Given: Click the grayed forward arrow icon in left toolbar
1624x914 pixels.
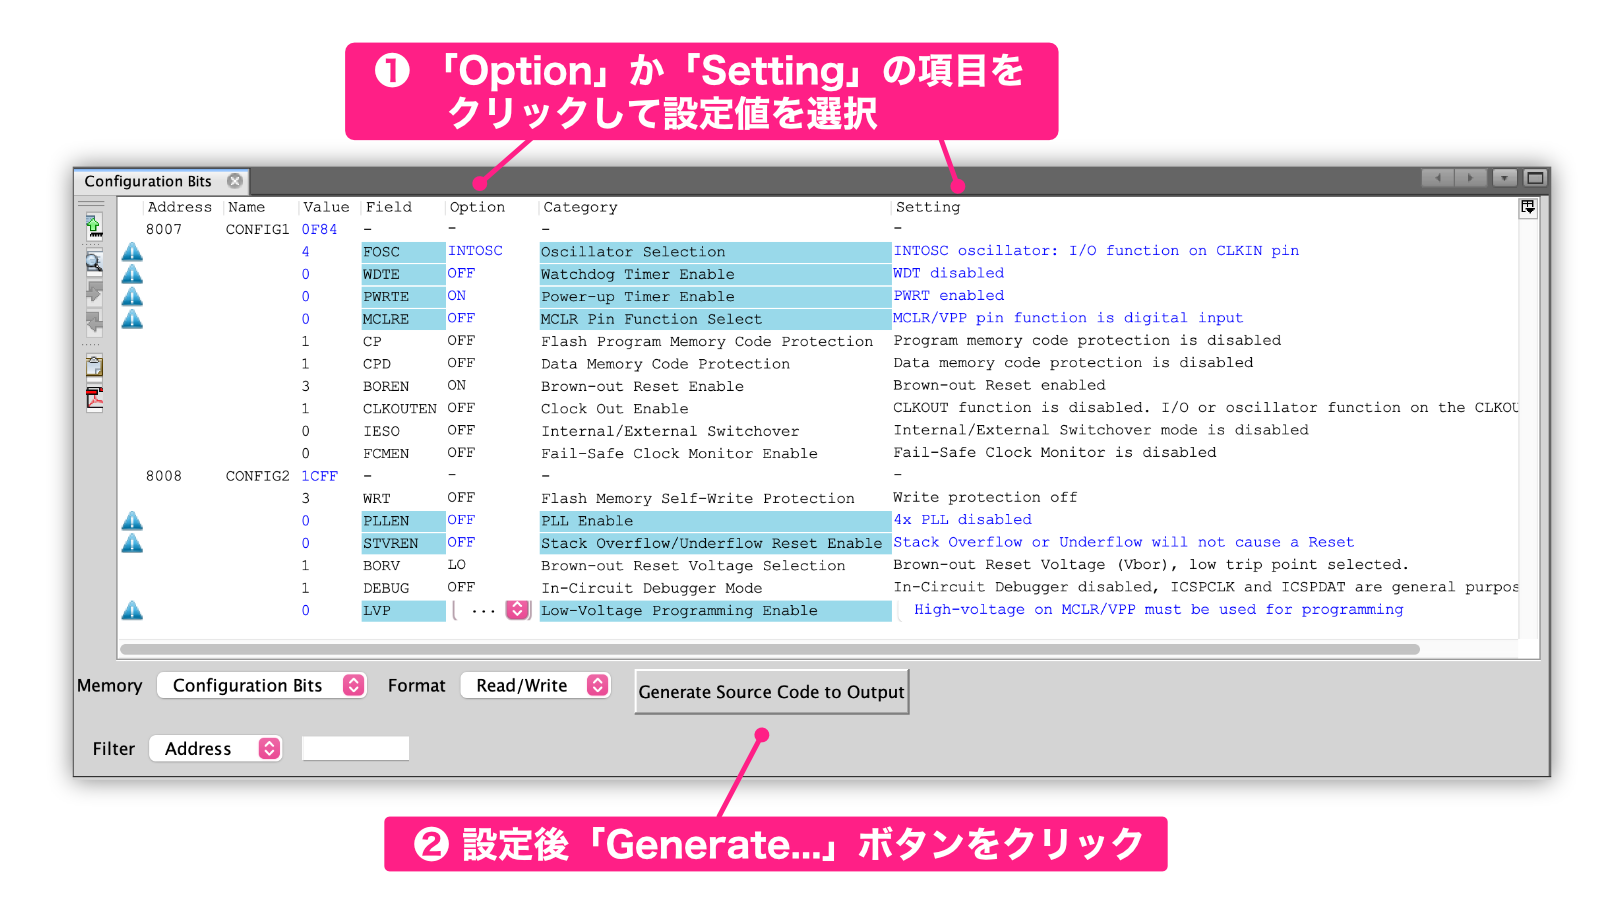Looking at the screenshot, I should tap(93, 292).
